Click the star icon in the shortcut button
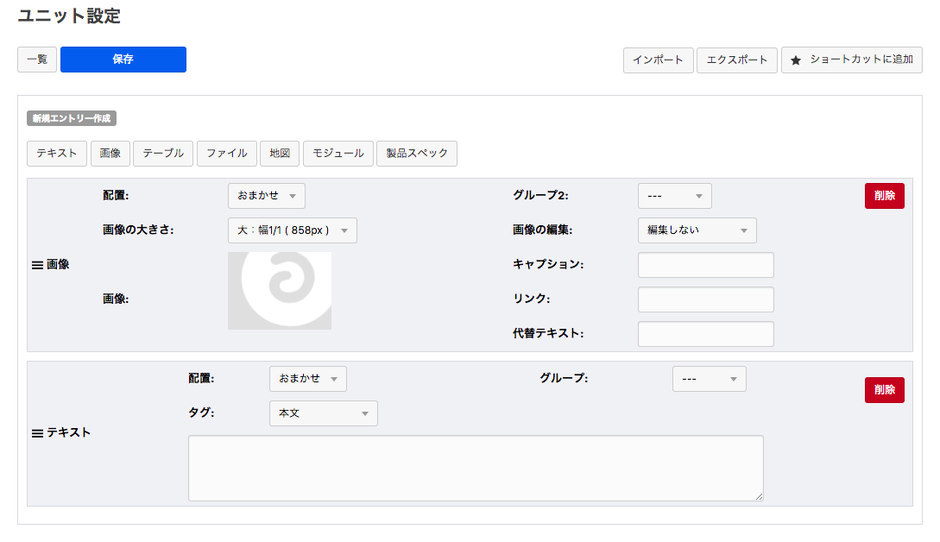 point(796,60)
